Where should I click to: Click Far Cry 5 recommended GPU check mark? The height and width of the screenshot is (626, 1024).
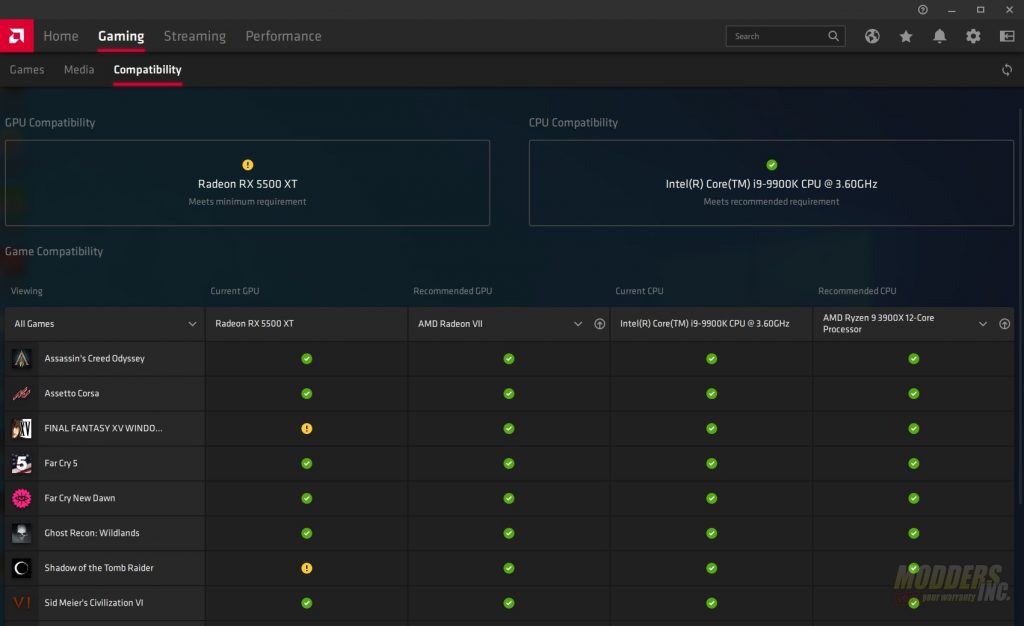tap(509, 463)
